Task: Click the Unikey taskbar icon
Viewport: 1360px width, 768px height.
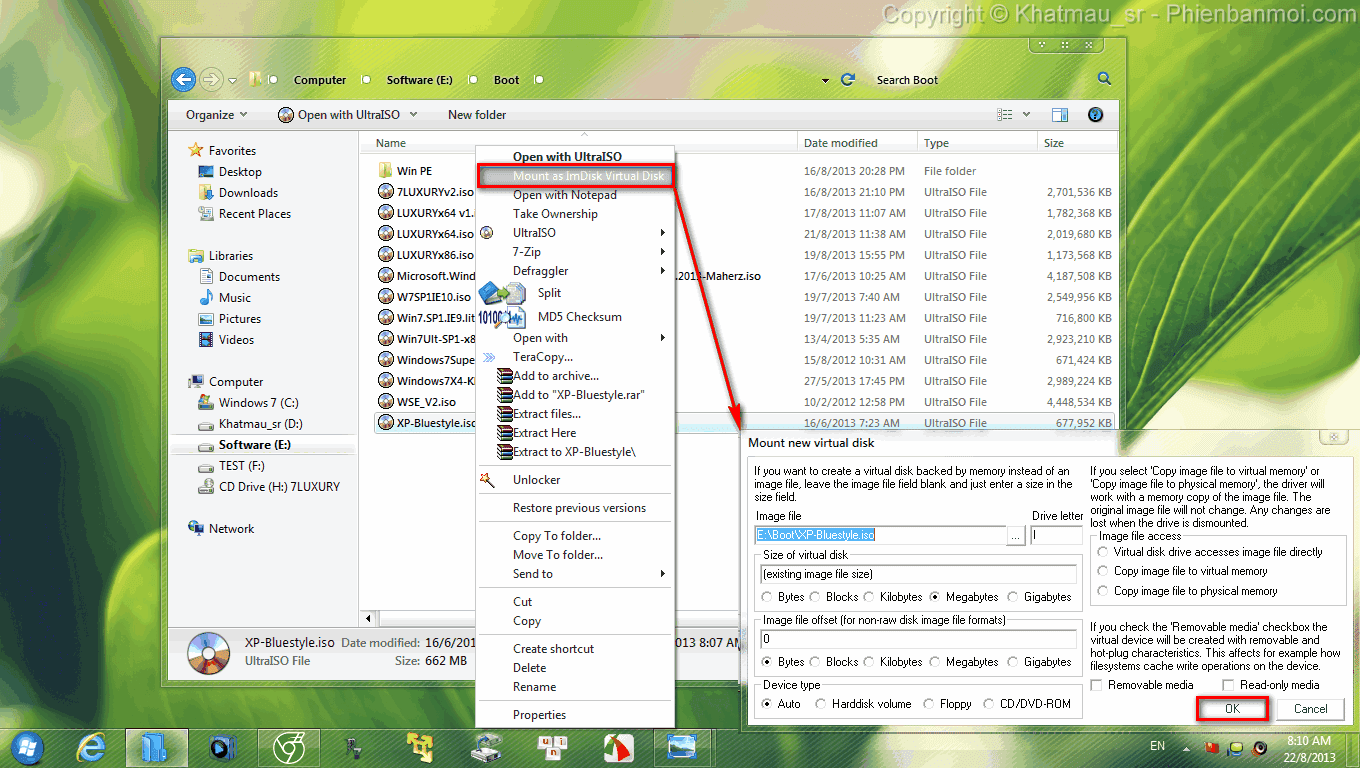Action: tap(551, 747)
